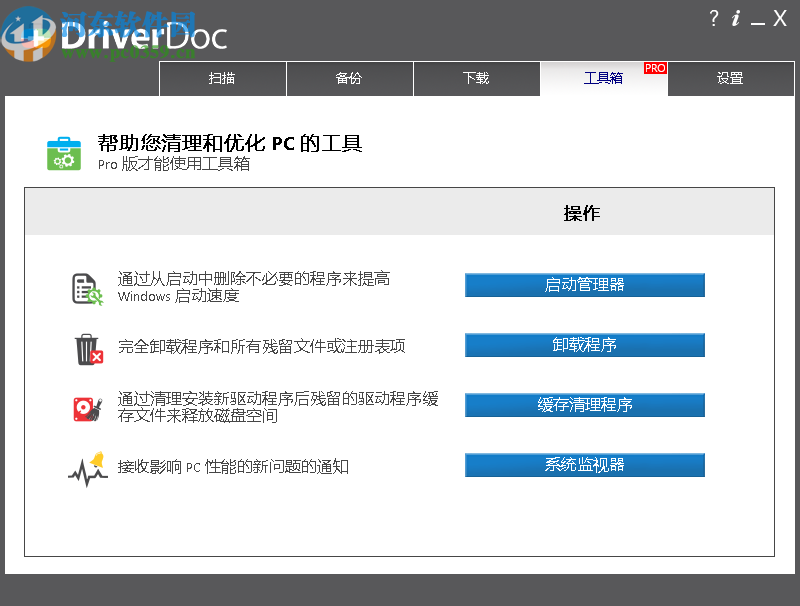Click the 卸载程序 button
The height and width of the screenshot is (606, 800).
click(584, 345)
